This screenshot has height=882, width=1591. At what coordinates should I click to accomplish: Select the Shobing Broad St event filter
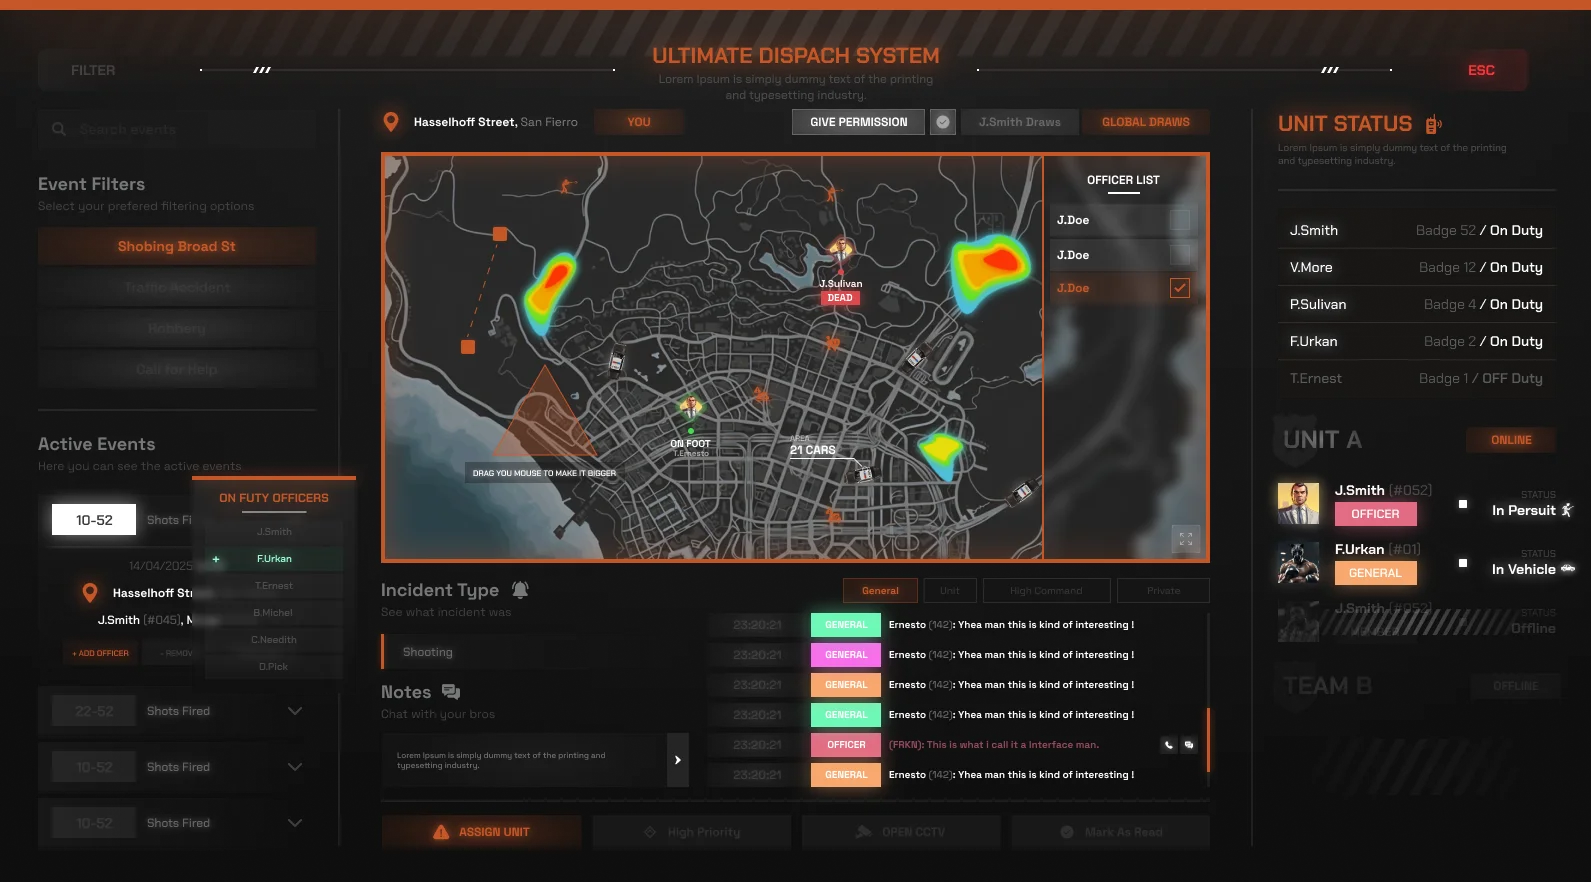point(177,246)
